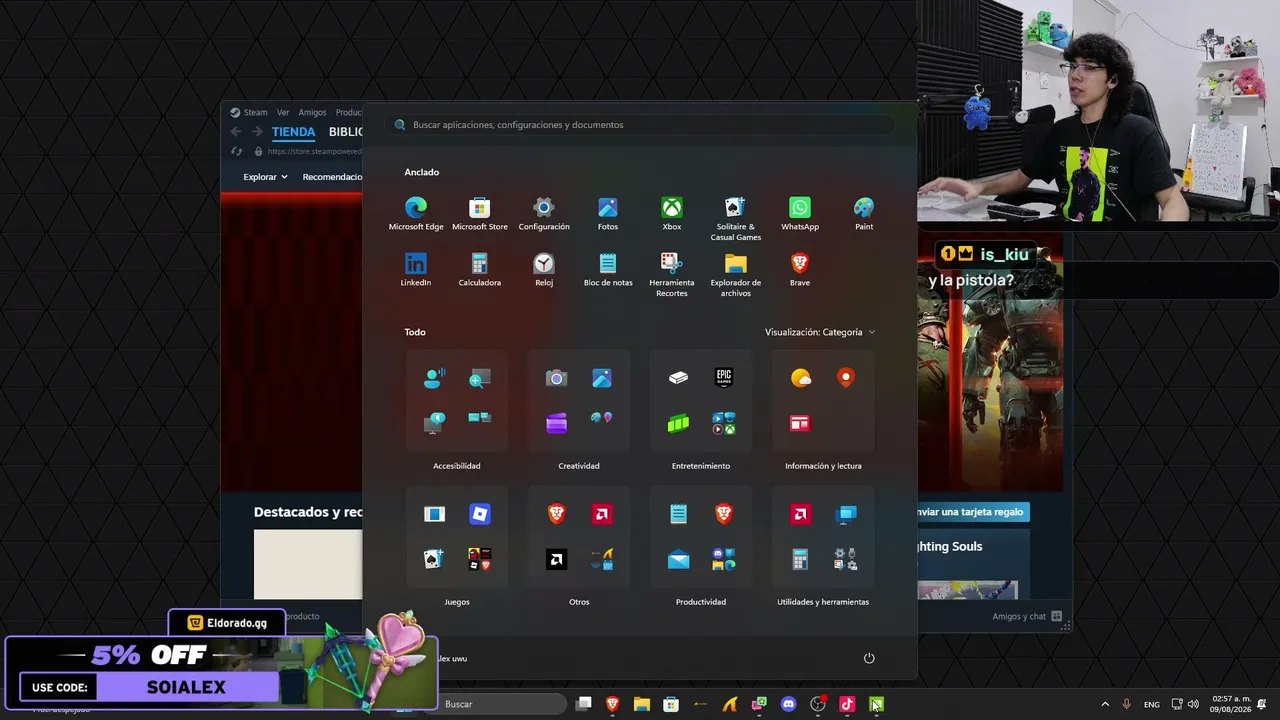Switch the ENG input language indicator
The image size is (1280, 720).
[x=1152, y=704]
